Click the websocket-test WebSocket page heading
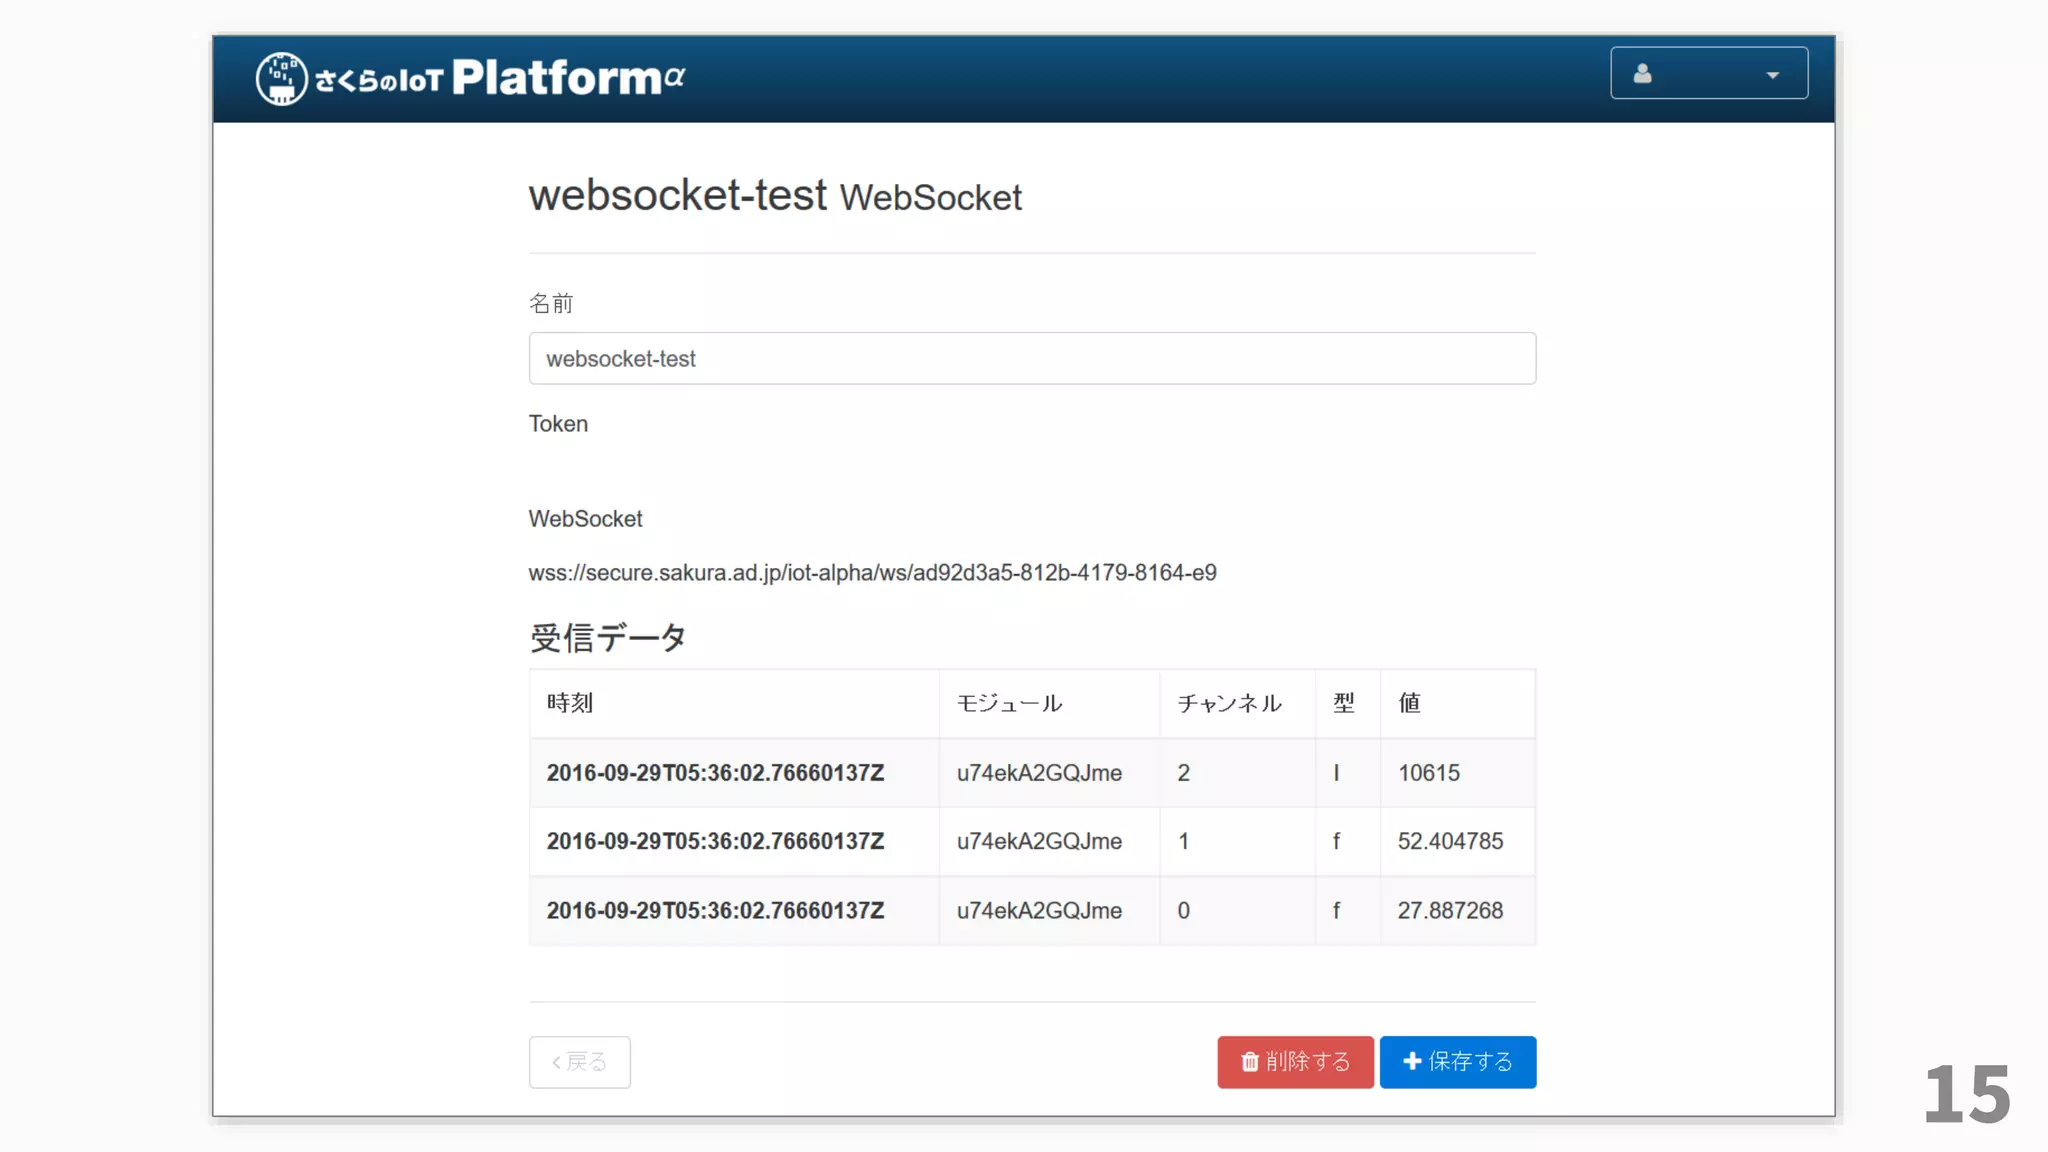The height and width of the screenshot is (1152, 2048). (x=775, y=195)
